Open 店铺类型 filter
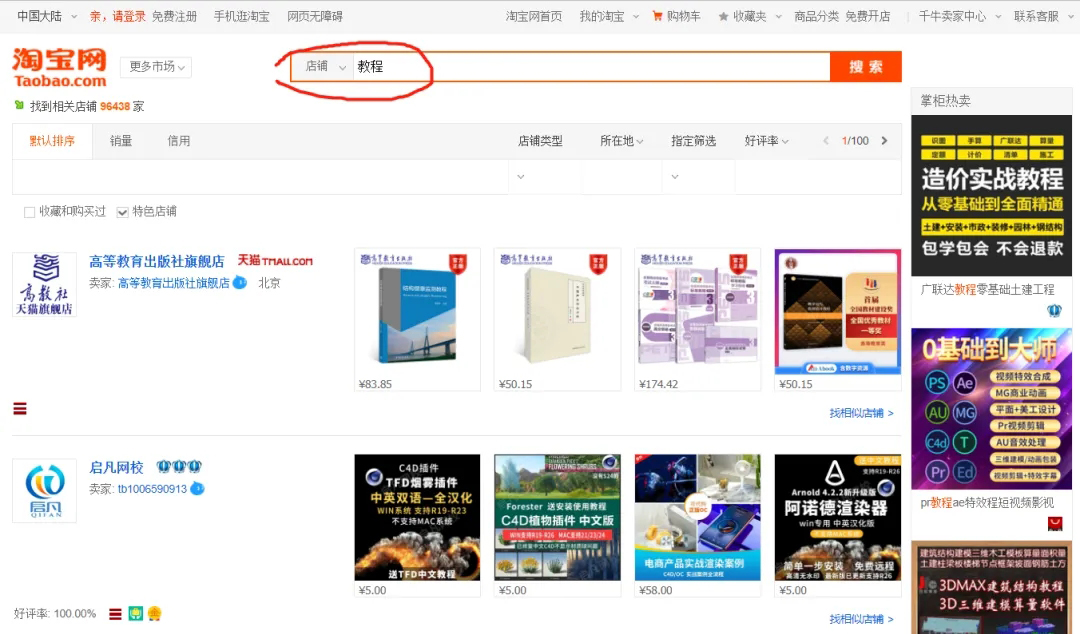Viewport: 1080px width, 634px height. [540, 141]
